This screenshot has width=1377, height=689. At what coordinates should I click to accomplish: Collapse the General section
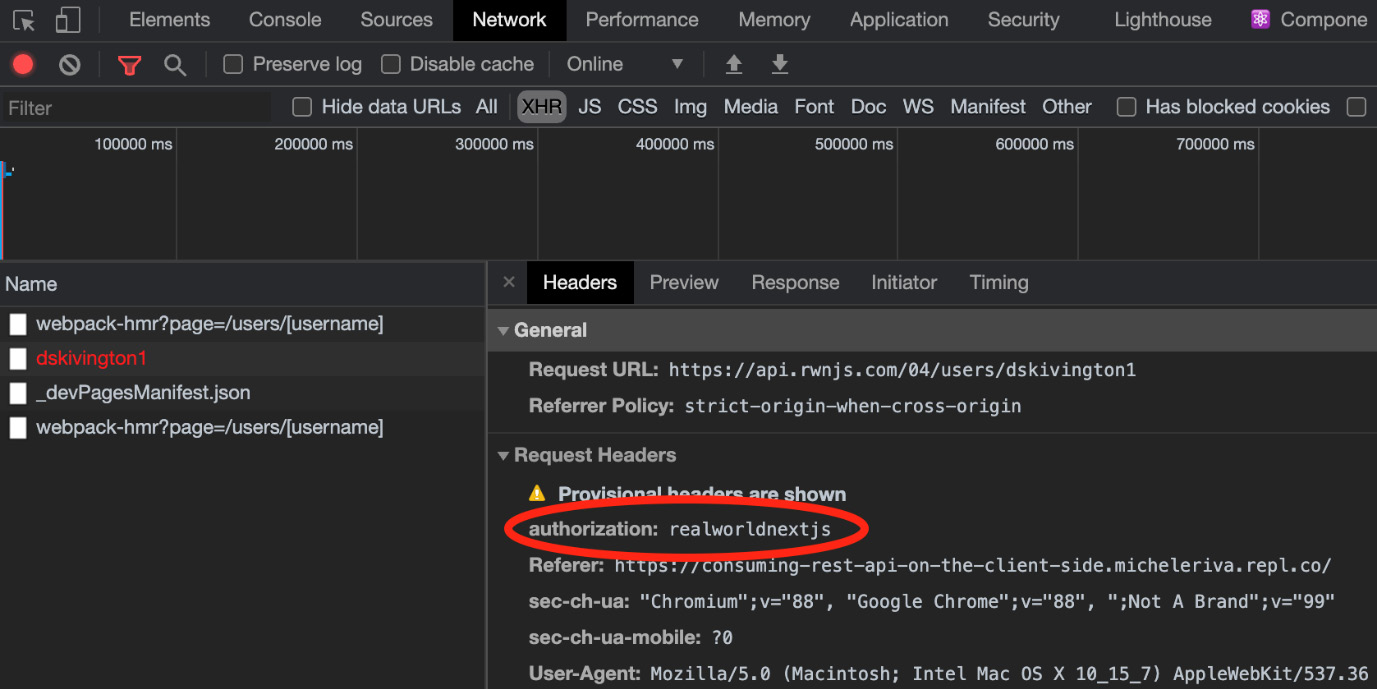[503, 330]
